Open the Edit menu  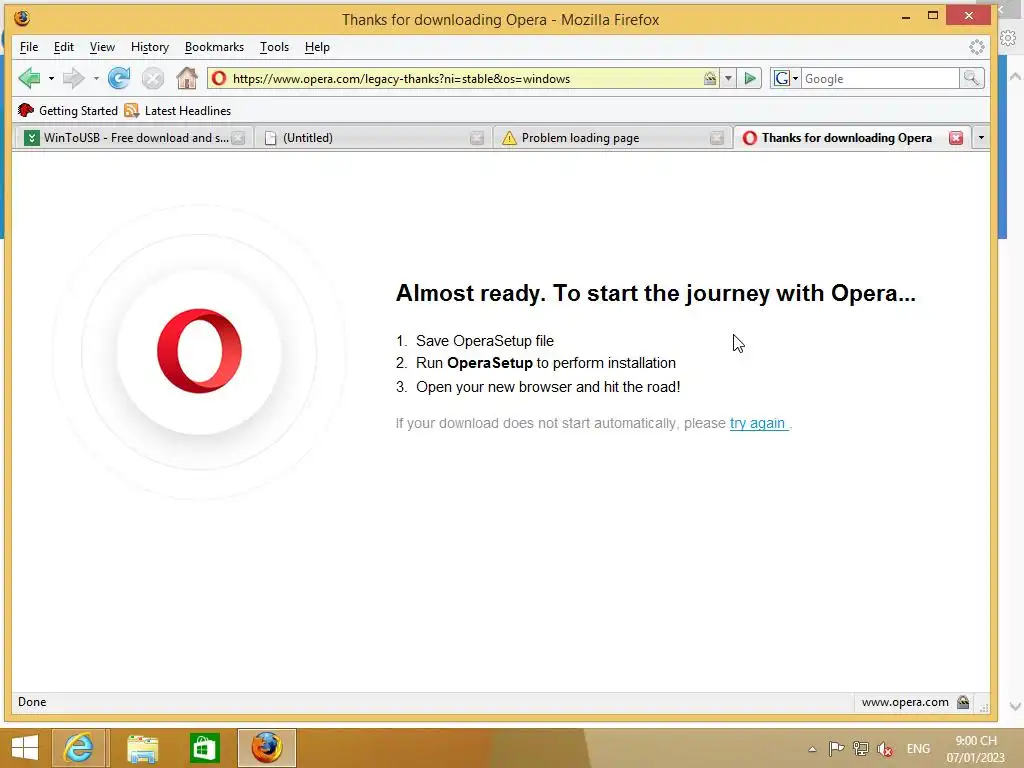click(63, 47)
